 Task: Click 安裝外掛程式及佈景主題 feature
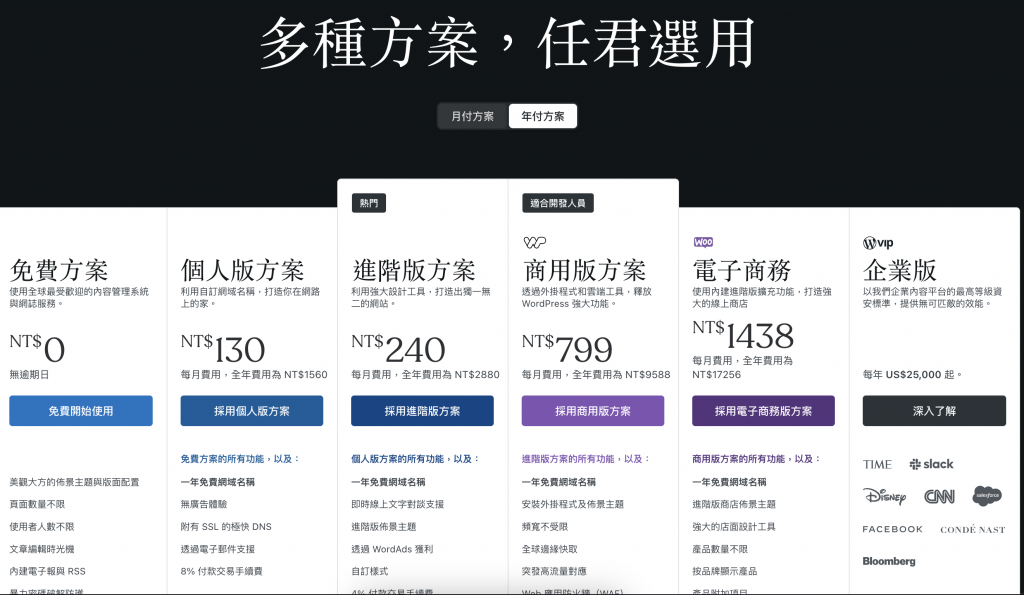[x=573, y=504]
